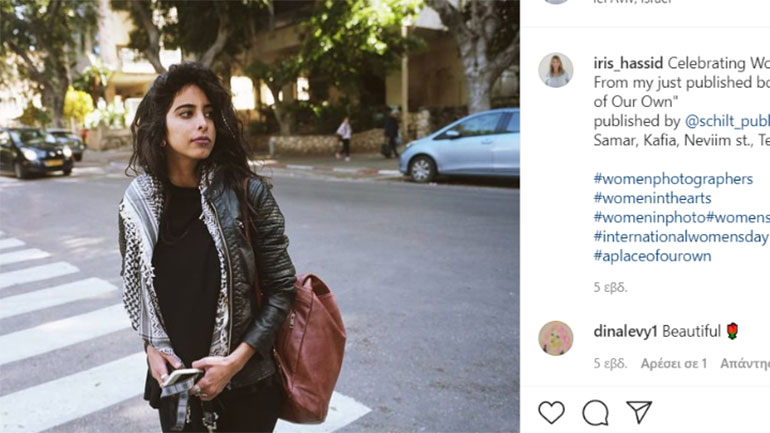Reply to dinalevy1's comment
Viewport: 770px width, 433px height.
click(745, 364)
